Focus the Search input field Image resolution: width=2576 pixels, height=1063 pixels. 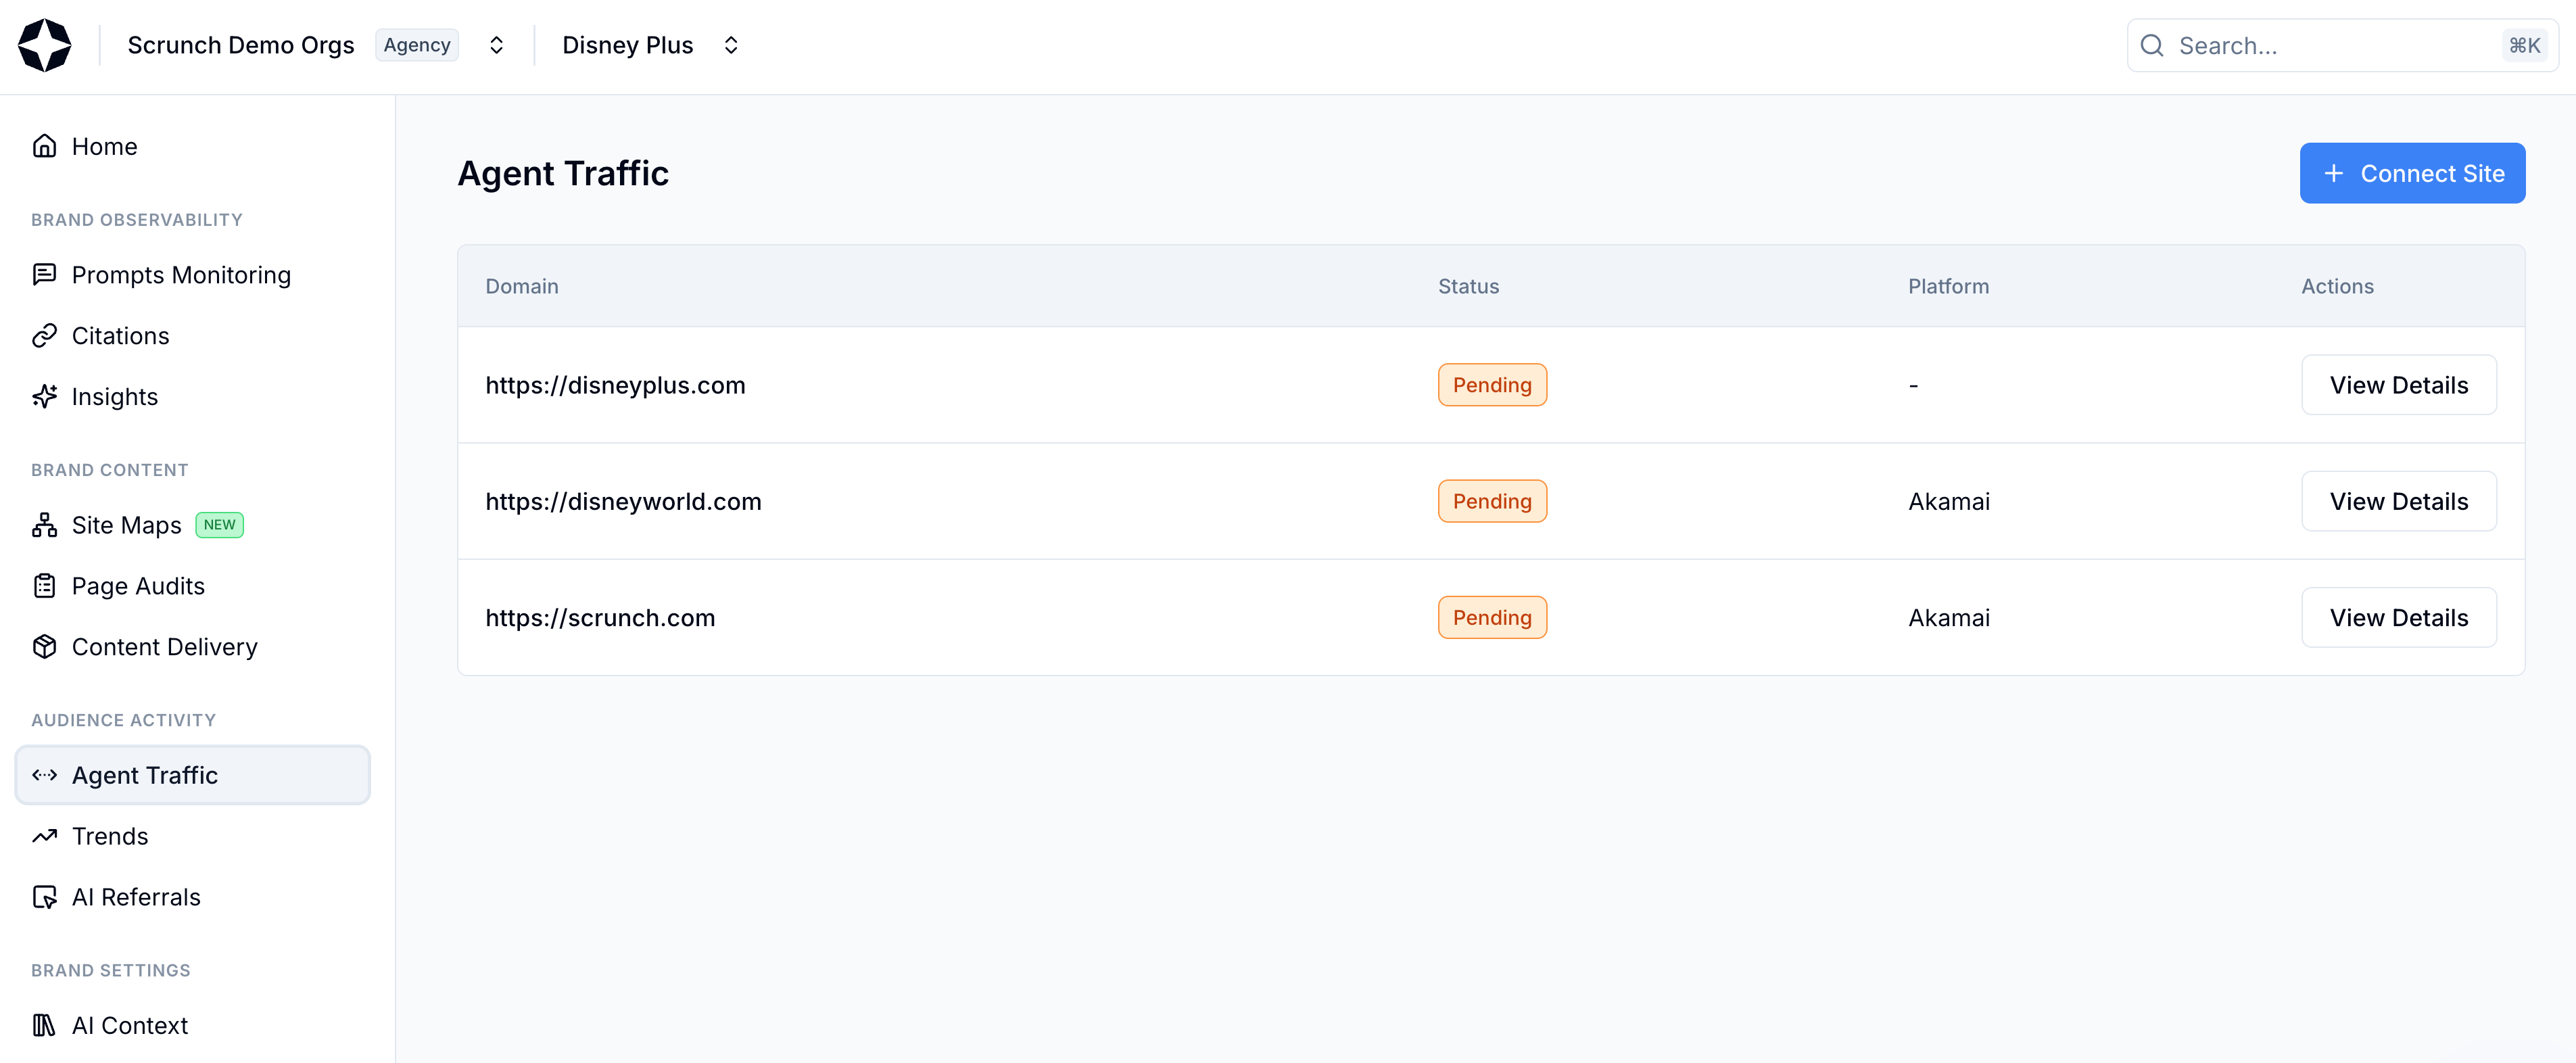2342,46
